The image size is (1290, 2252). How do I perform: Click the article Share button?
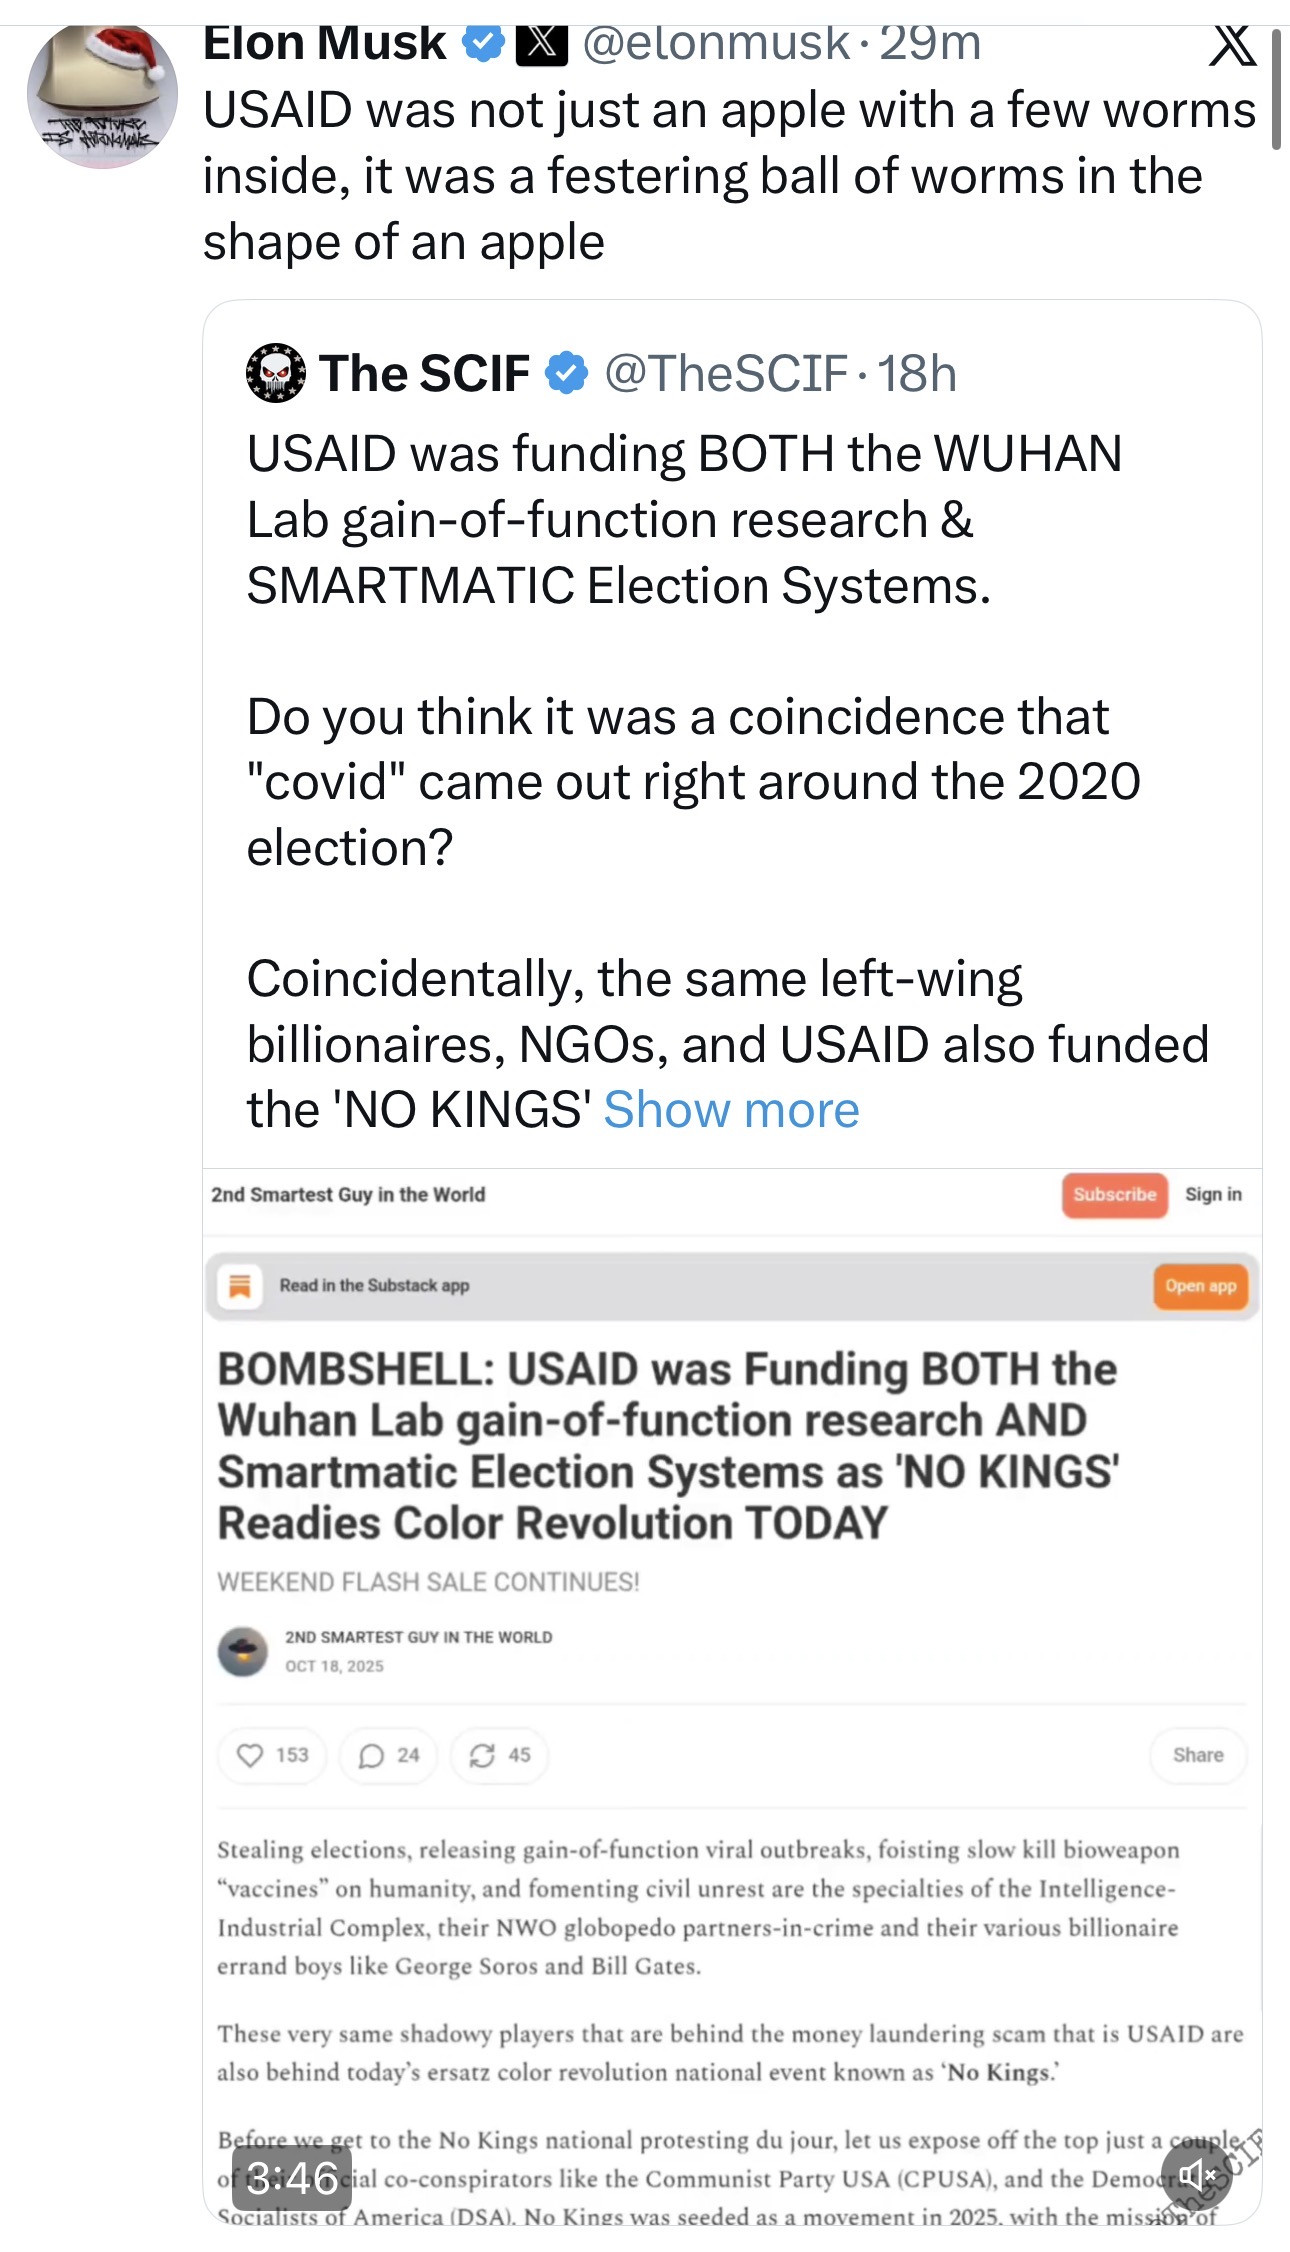click(1198, 1755)
